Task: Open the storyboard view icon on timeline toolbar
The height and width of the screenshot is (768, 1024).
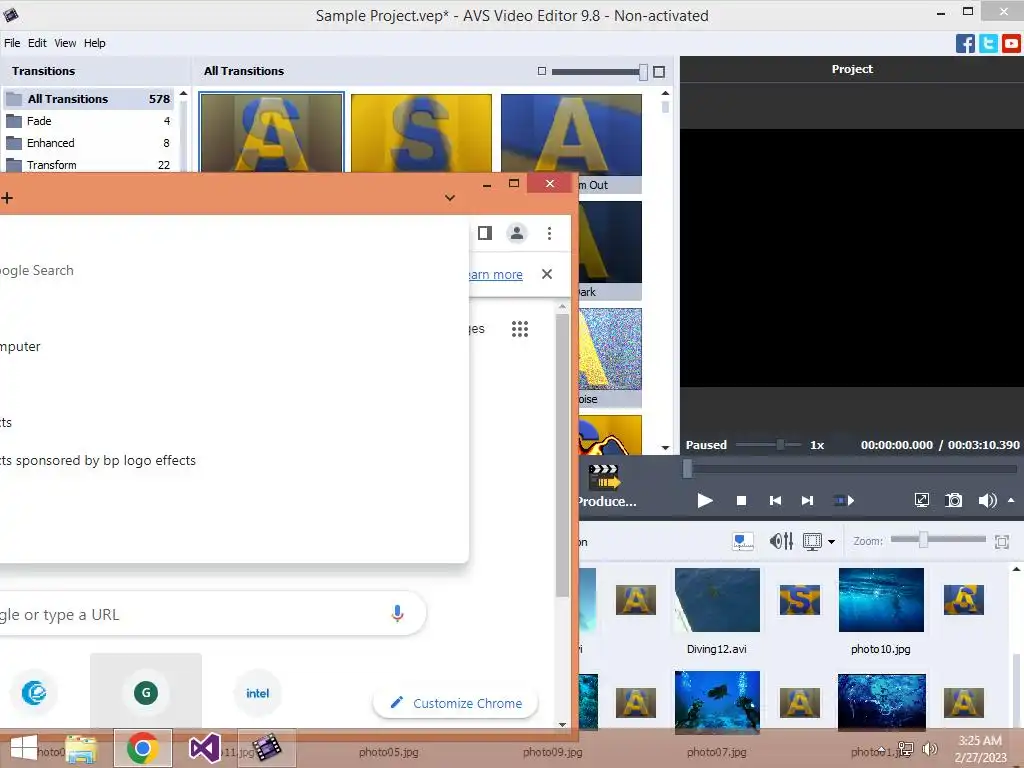Action: (743, 541)
